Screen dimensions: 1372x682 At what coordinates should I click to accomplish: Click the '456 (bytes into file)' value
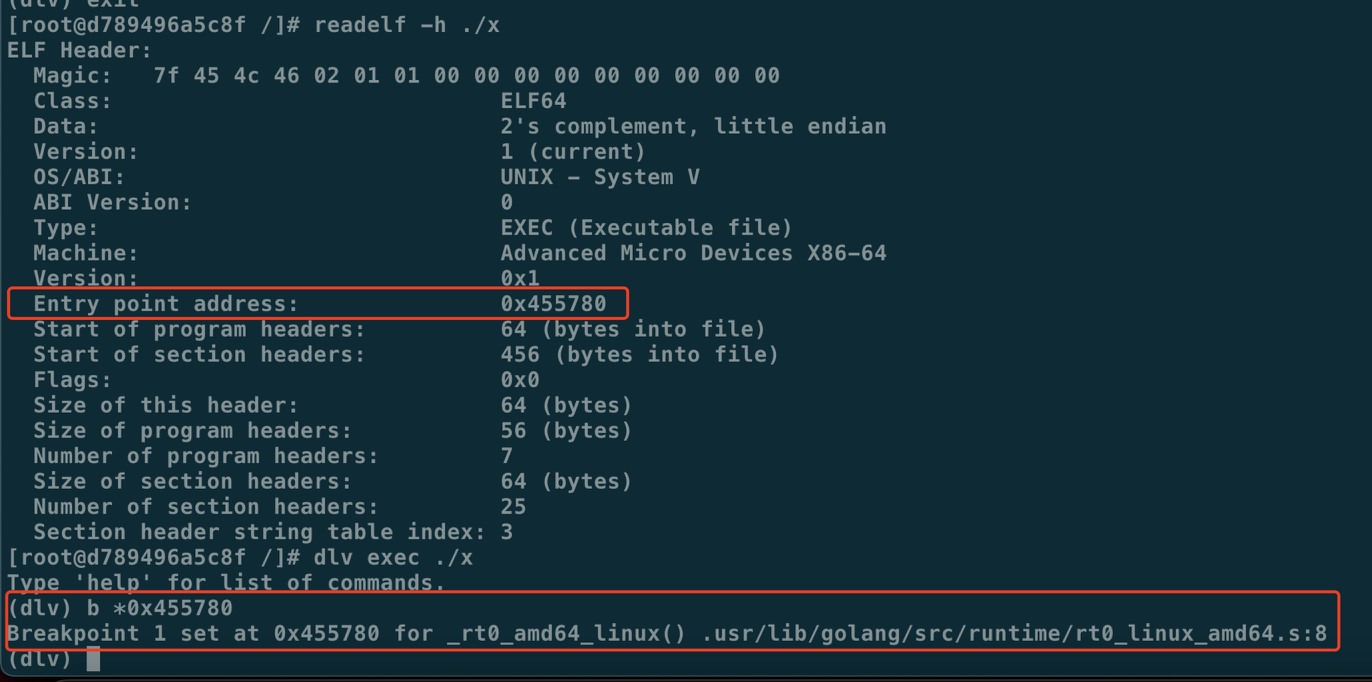click(x=640, y=355)
